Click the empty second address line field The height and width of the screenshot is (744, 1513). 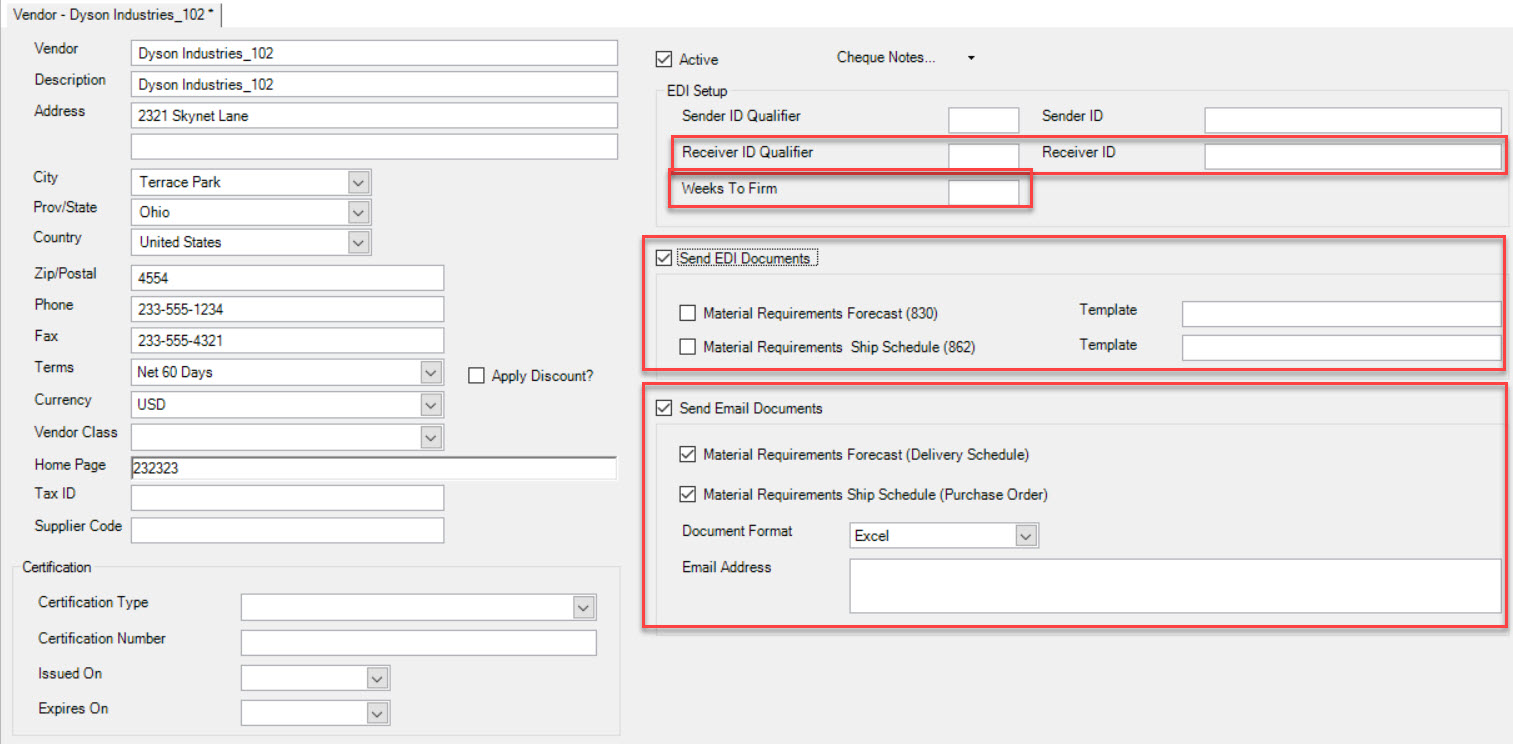point(375,147)
